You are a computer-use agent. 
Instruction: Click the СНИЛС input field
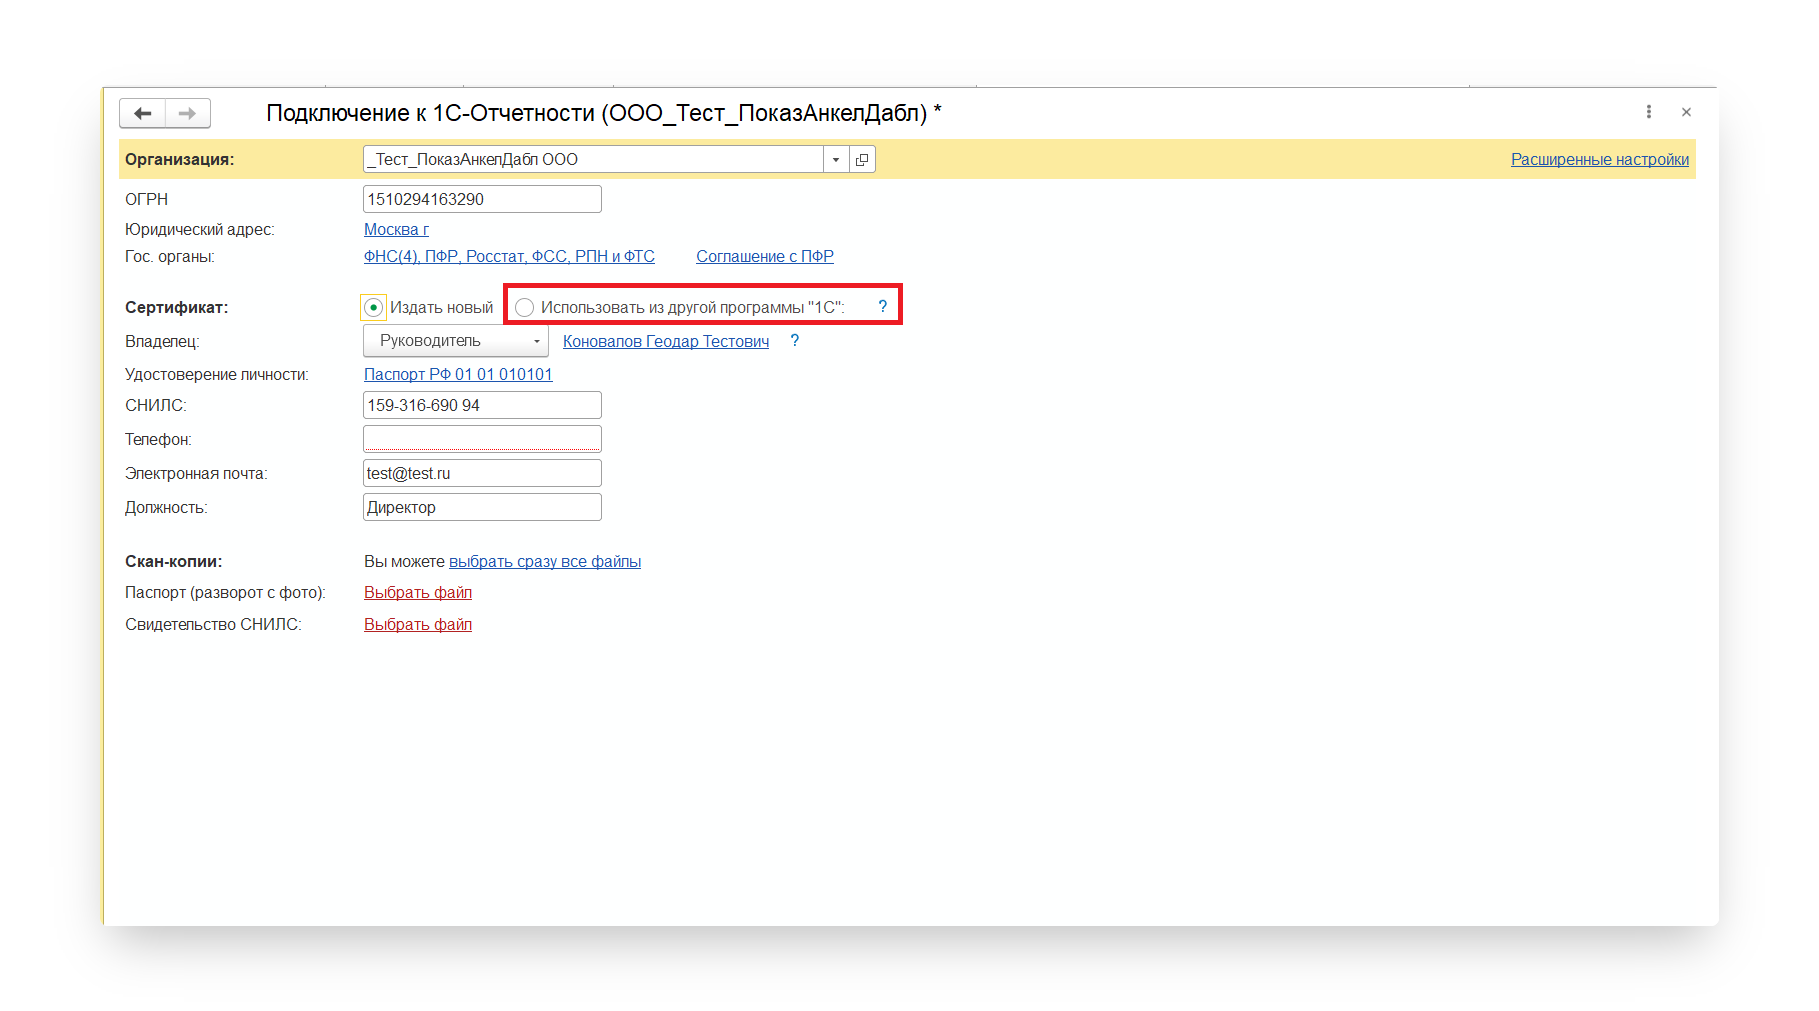482,405
